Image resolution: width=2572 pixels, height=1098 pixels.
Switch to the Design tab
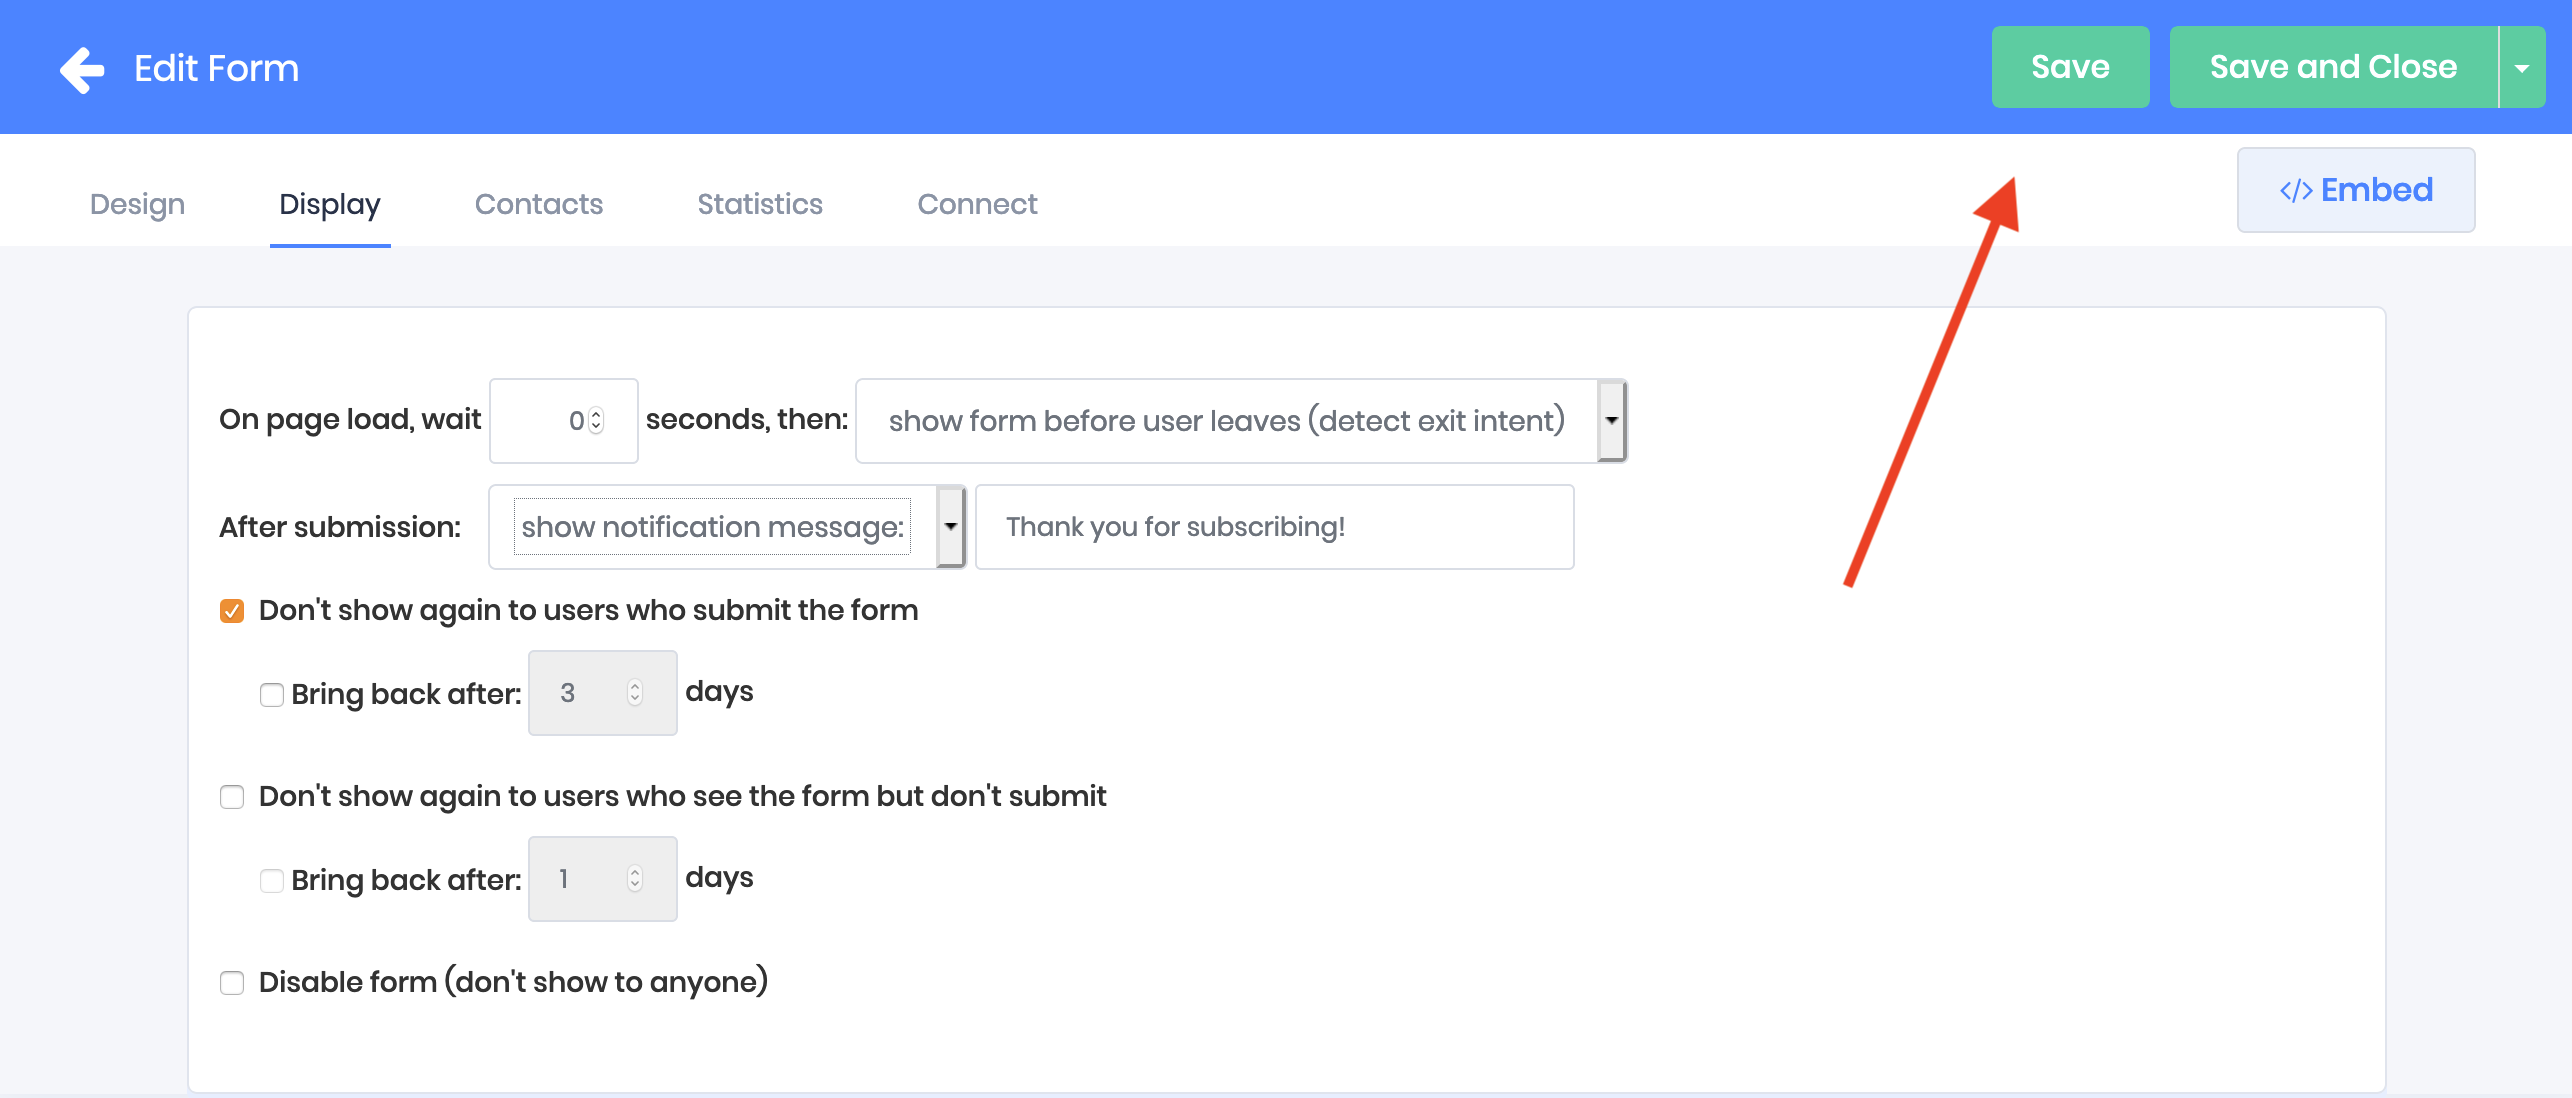pyautogui.click(x=137, y=204)
